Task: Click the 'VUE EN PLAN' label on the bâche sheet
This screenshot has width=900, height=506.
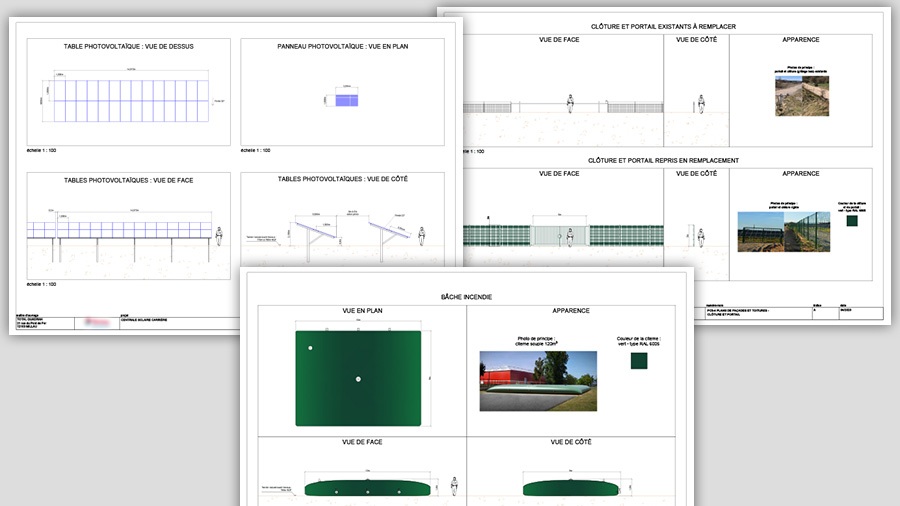Action: coord(362,310)
